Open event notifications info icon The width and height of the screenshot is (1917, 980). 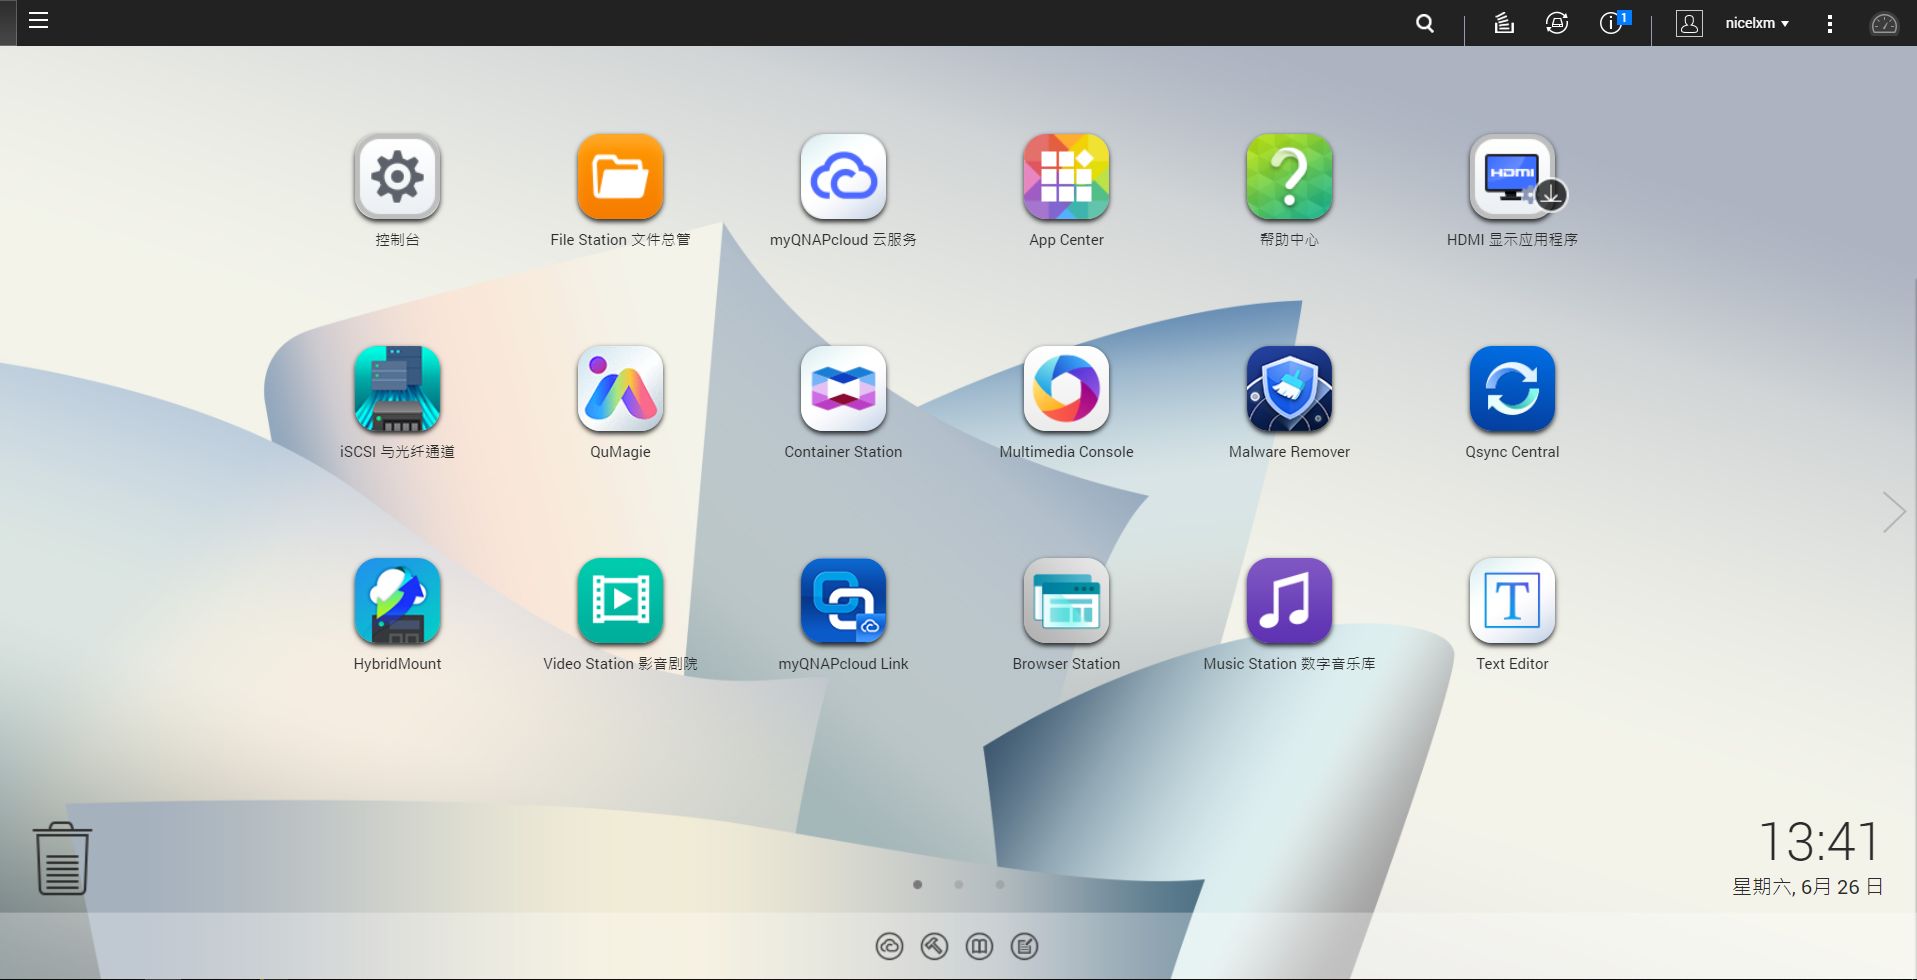click(x=1613, y=22)
